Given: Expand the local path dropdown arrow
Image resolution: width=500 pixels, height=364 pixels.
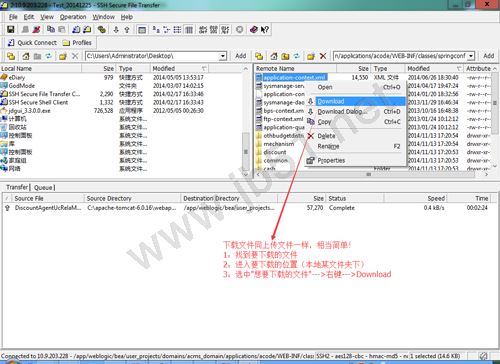Looking at the screenshot, I should [x=223, y=56].
